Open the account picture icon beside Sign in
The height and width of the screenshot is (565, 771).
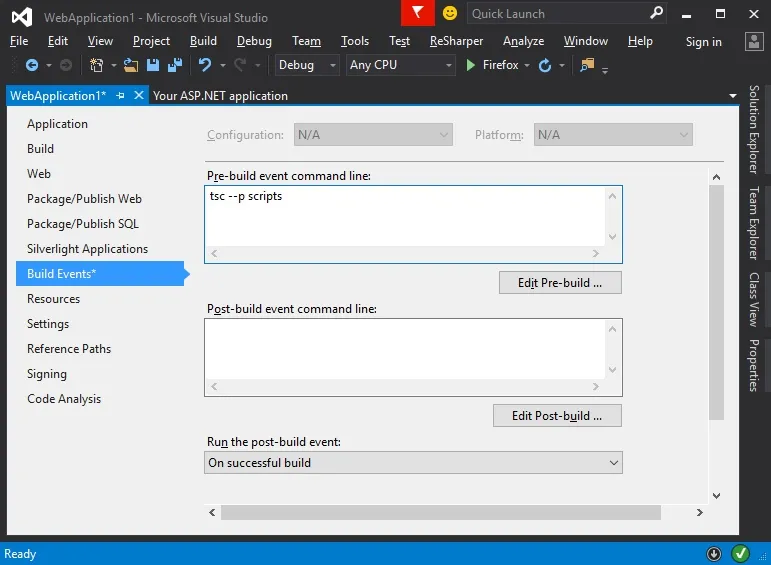click(754, 42)
